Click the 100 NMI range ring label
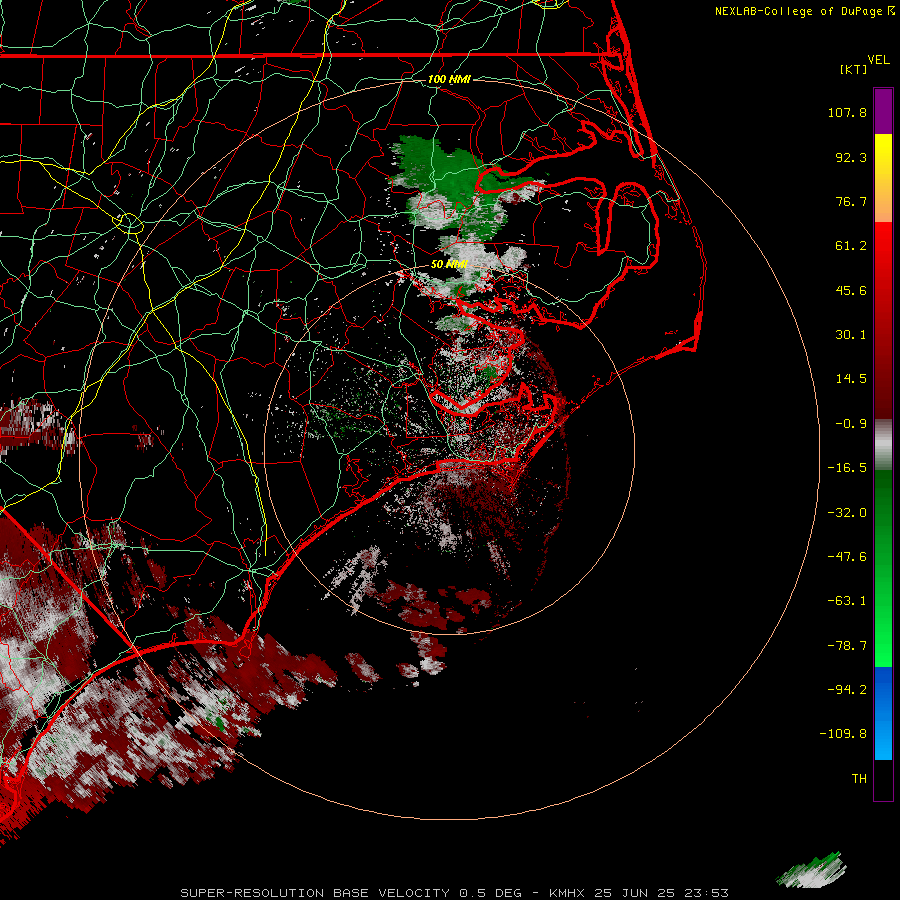This screenshot has height=900, width=900. (x=449, y=79)
